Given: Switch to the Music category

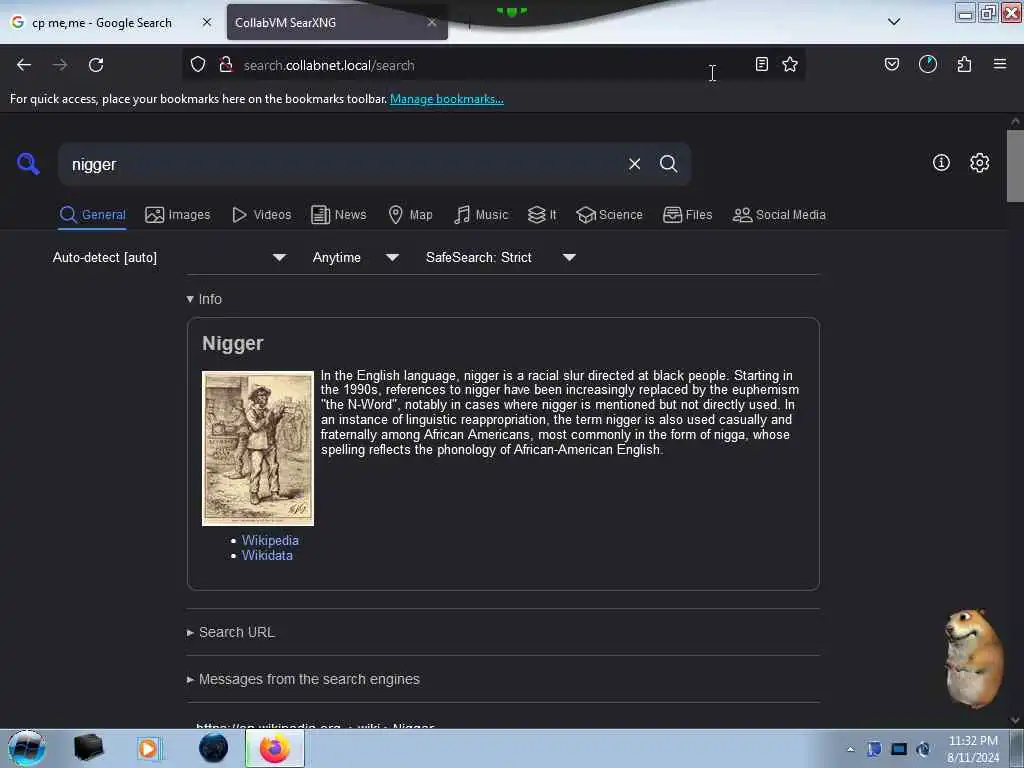Looking at the screenshot, I should (481, 215).
